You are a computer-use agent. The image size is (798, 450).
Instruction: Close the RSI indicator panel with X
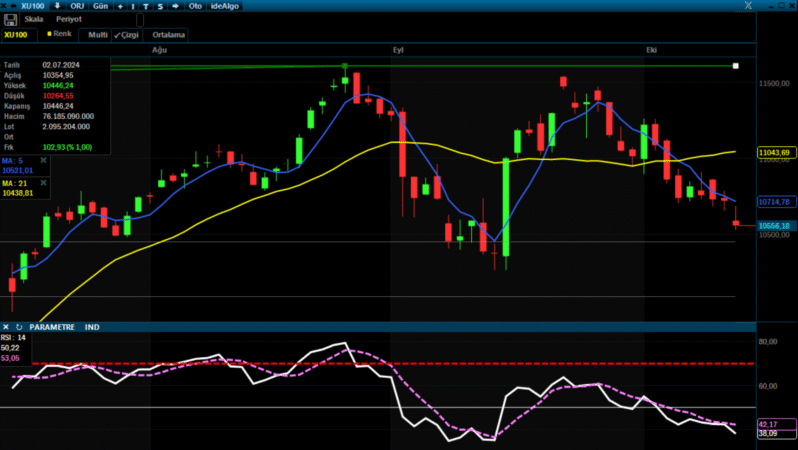point(6,327)
